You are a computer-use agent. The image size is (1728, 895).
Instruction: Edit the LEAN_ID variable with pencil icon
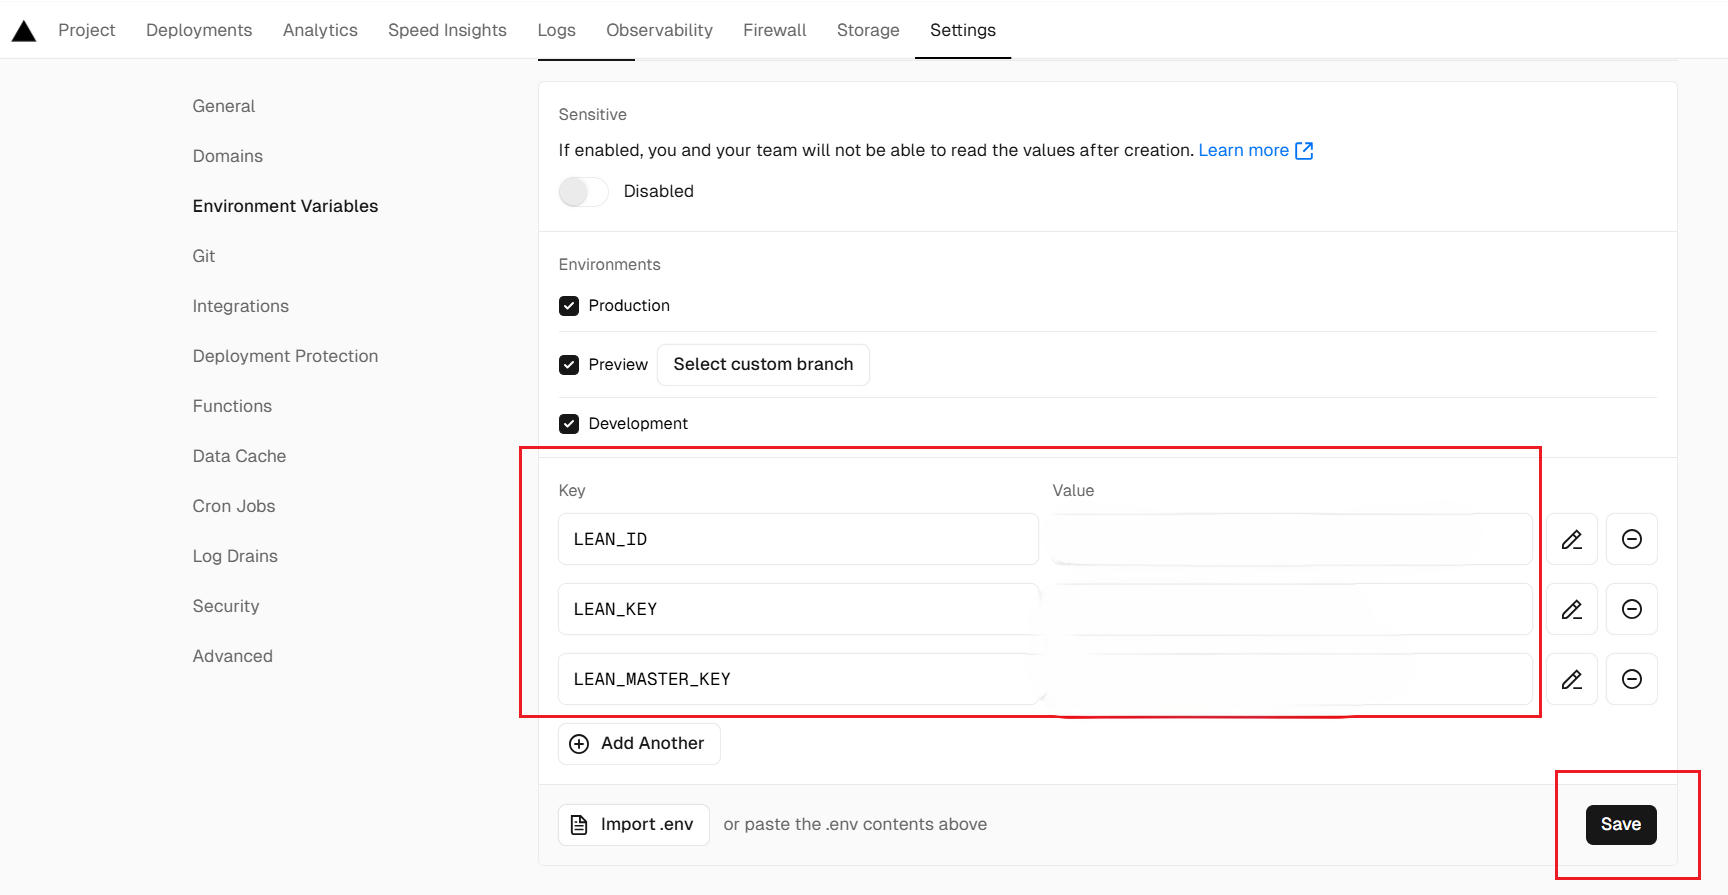(1571, 540)
